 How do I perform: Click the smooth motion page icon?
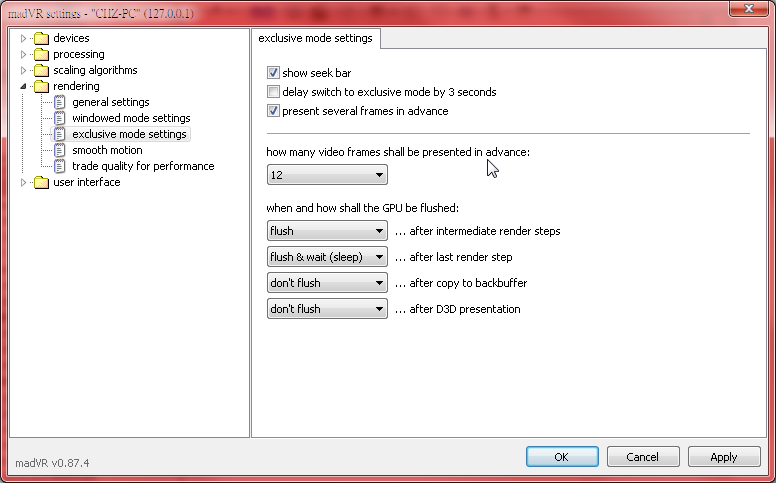[x=60, y=151]
